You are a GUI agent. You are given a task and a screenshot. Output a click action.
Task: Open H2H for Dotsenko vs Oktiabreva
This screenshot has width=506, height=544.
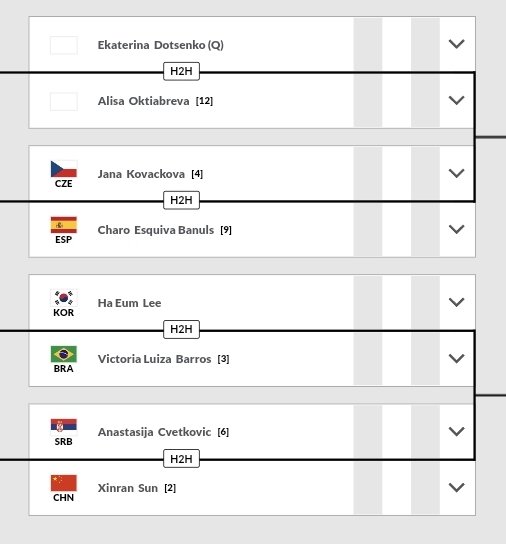click(181, 71)
